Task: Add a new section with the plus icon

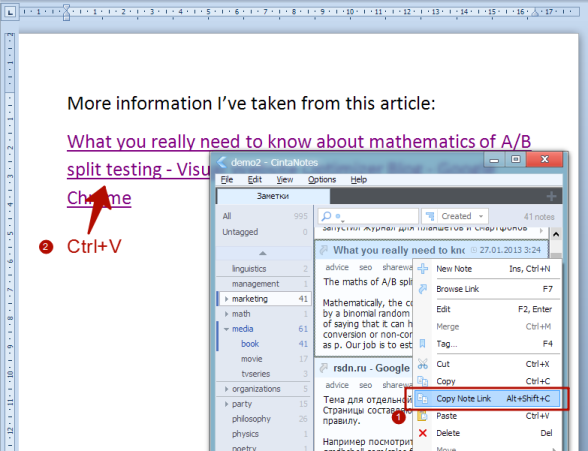Action: [551, 196]
